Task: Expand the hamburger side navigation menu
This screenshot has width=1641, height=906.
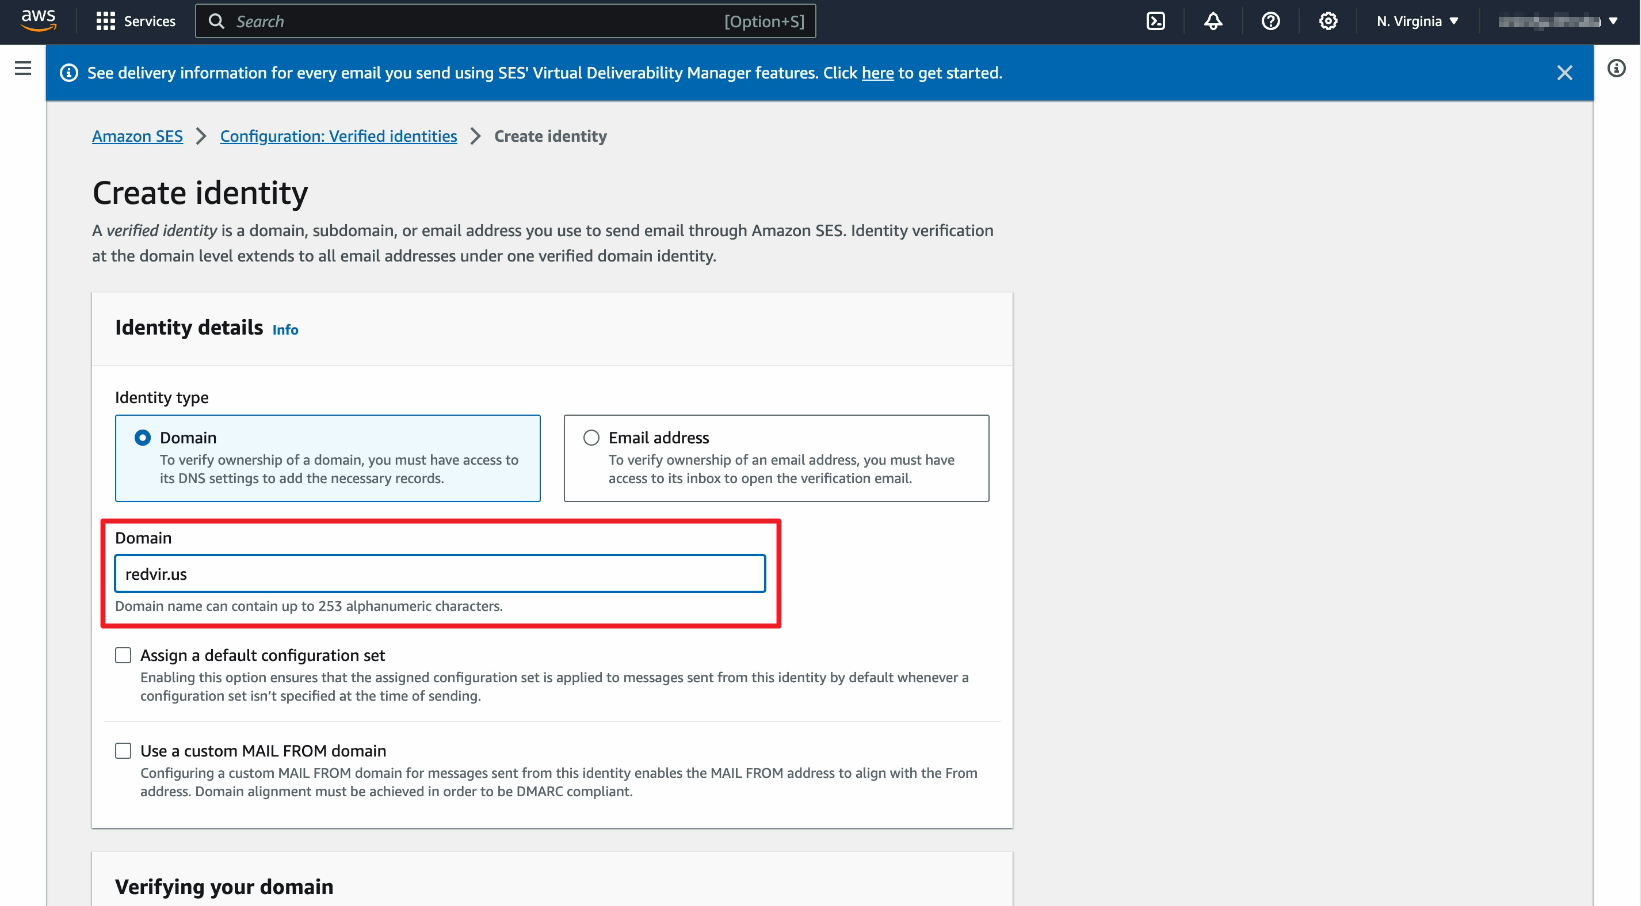Action: 23,68
